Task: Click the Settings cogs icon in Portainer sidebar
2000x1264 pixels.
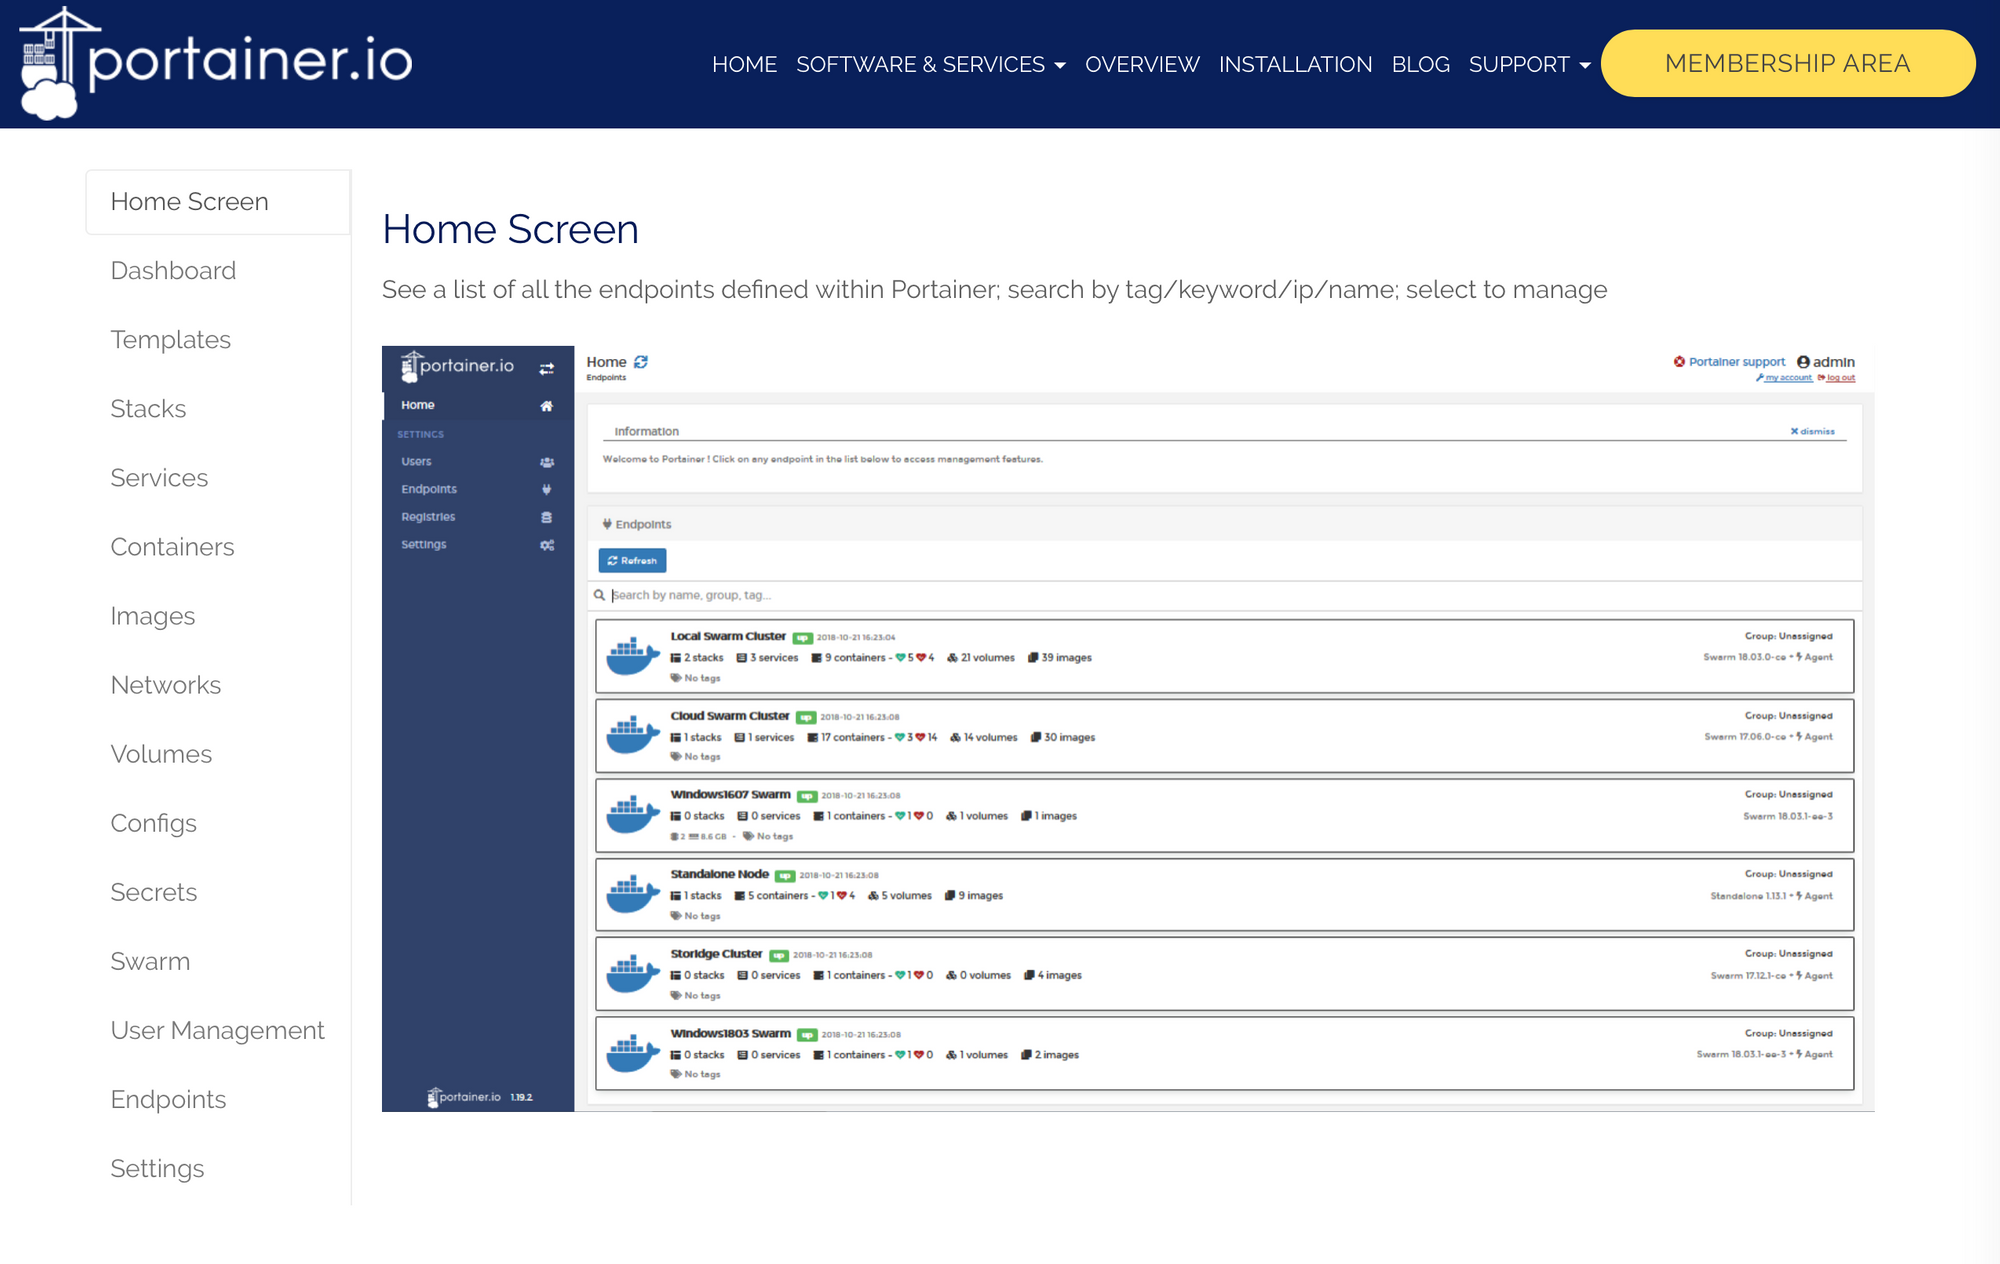Action: click(x=546, y=545)
